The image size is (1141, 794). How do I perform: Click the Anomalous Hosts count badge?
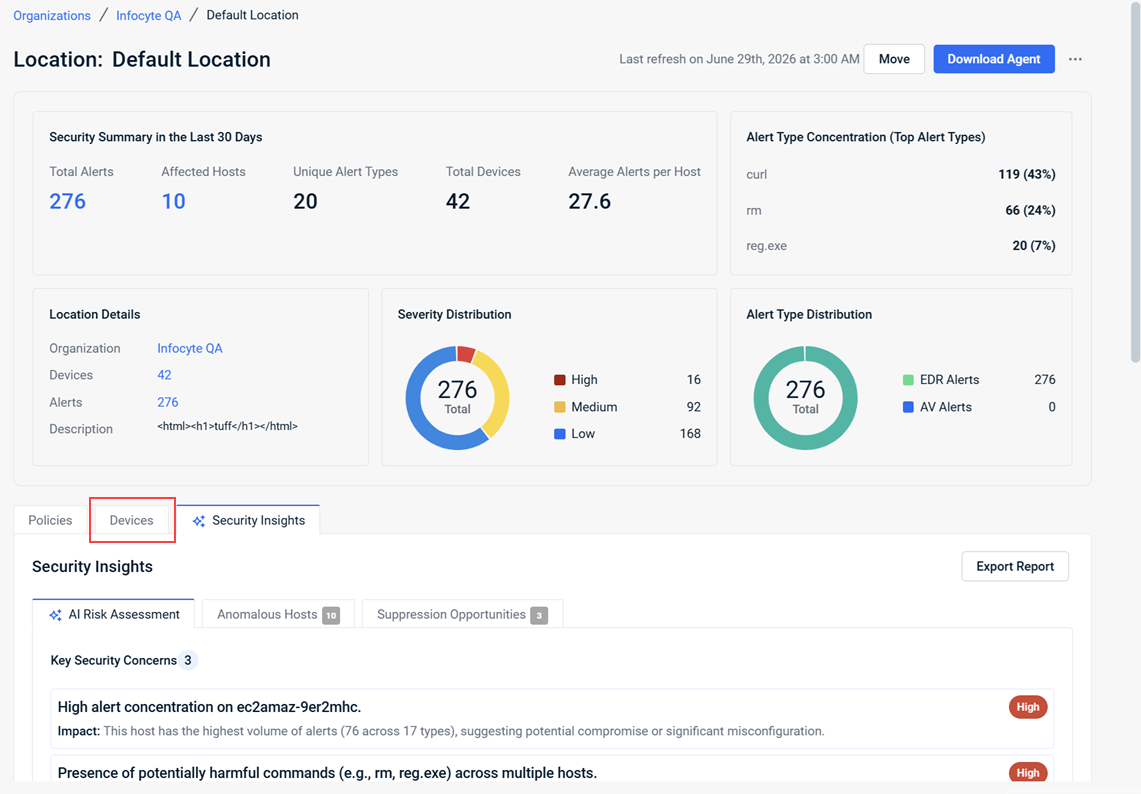[330, 615]
